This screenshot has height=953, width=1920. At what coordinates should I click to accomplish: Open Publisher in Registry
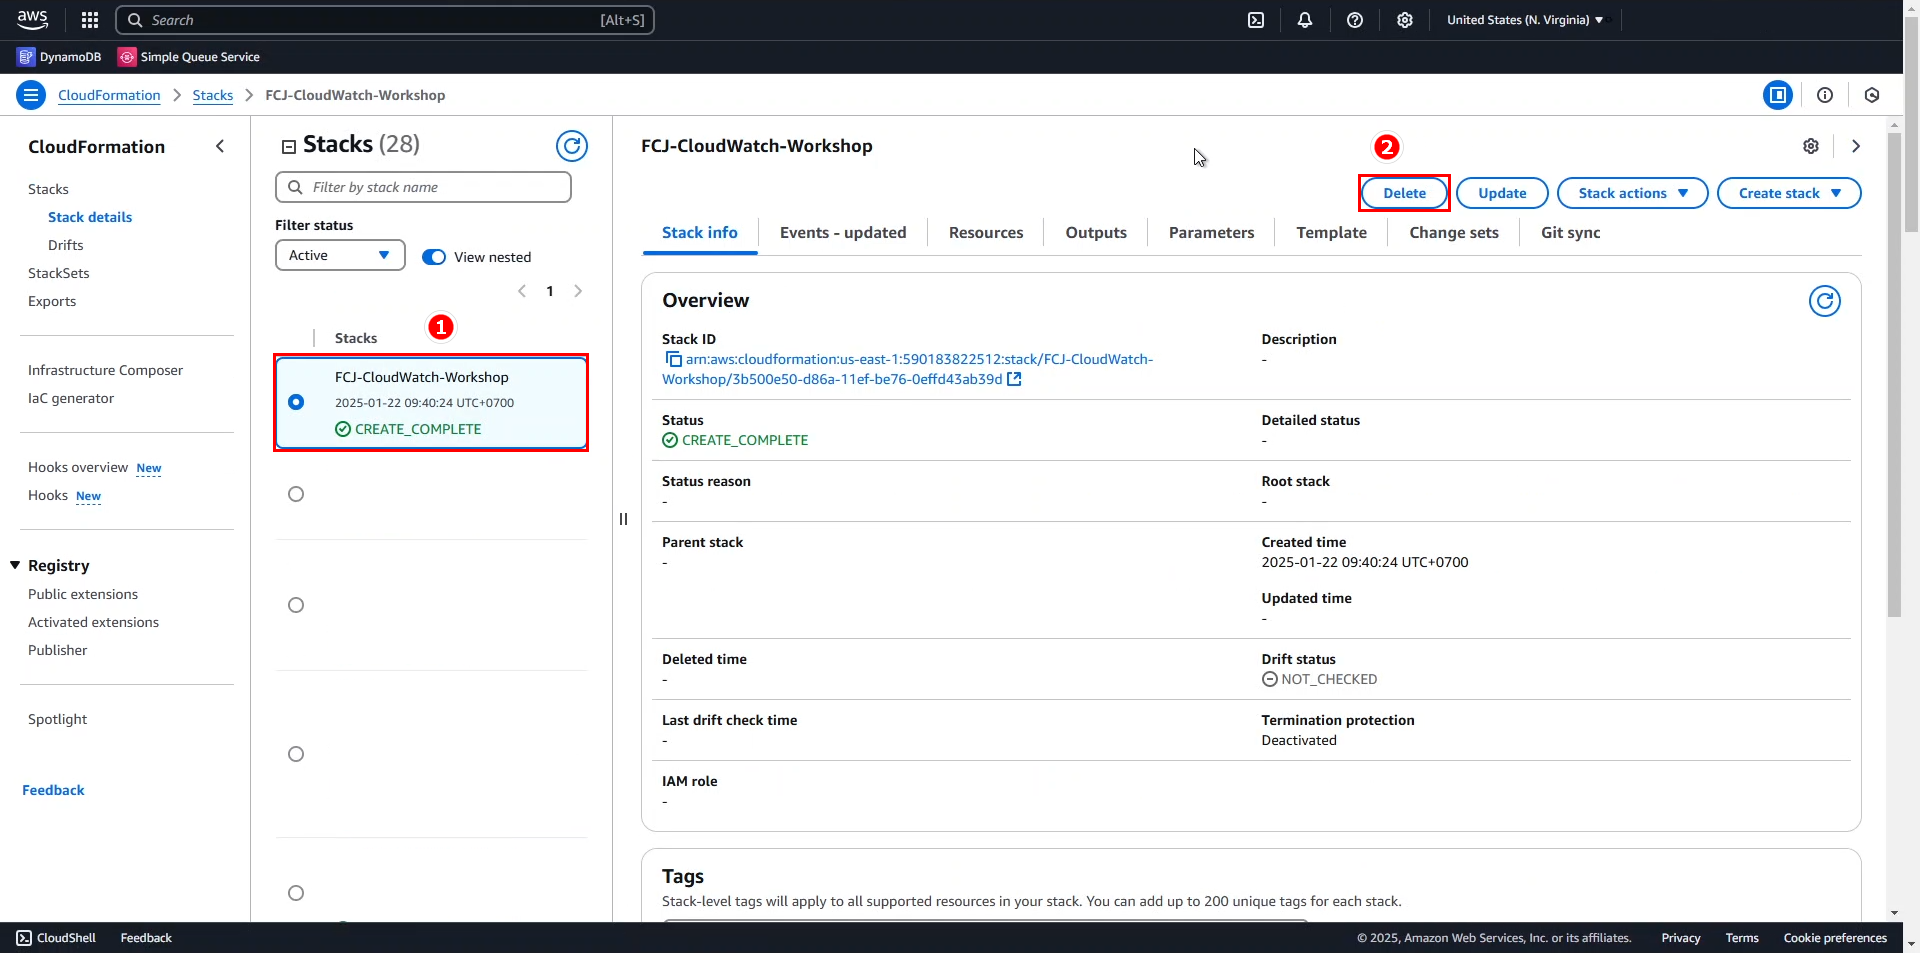click(x=58, y=650)
